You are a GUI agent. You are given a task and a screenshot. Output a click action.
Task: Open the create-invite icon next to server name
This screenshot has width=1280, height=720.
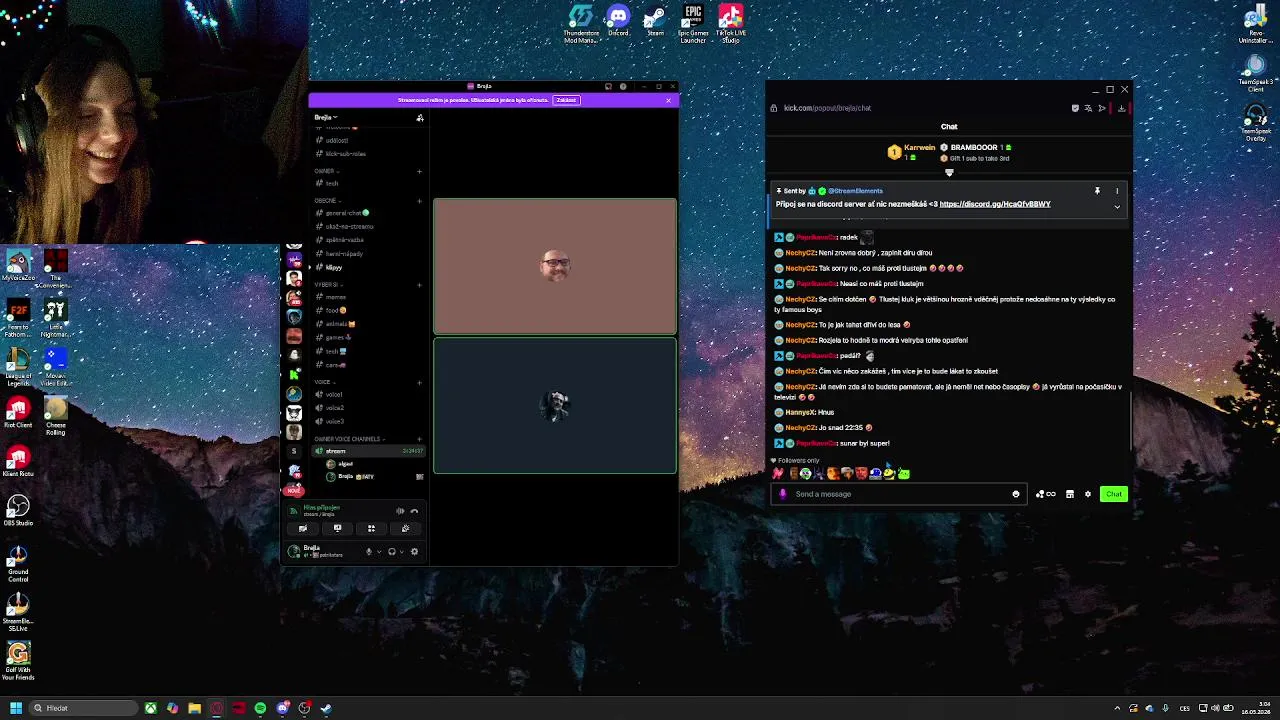point(420,118)
